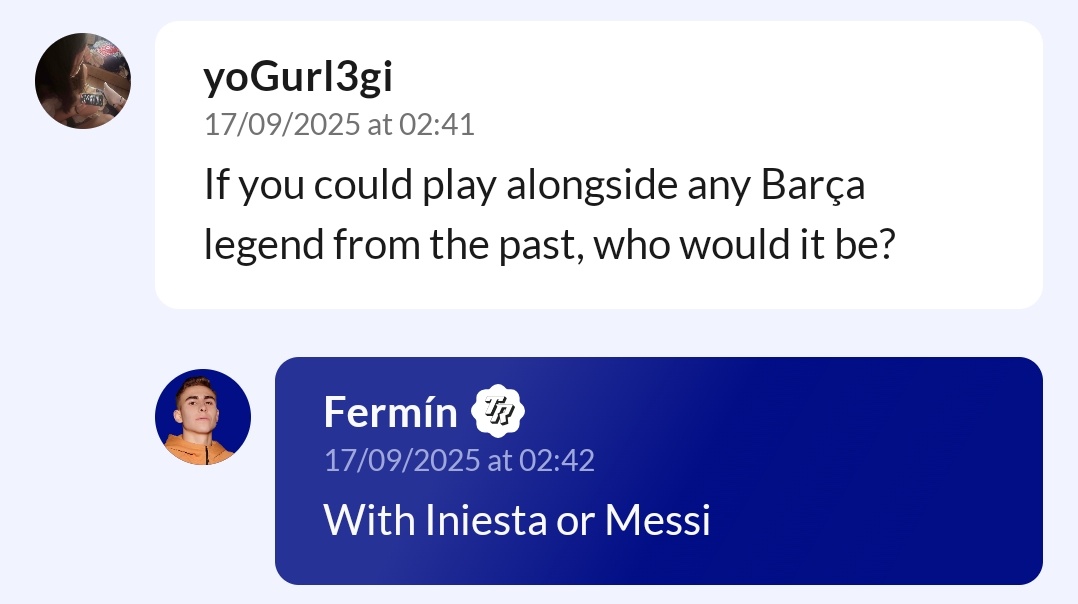Click the name "Messi" in Fermín's reply
This screenshot has height=604, width=1078.
(x=658, y=521)
